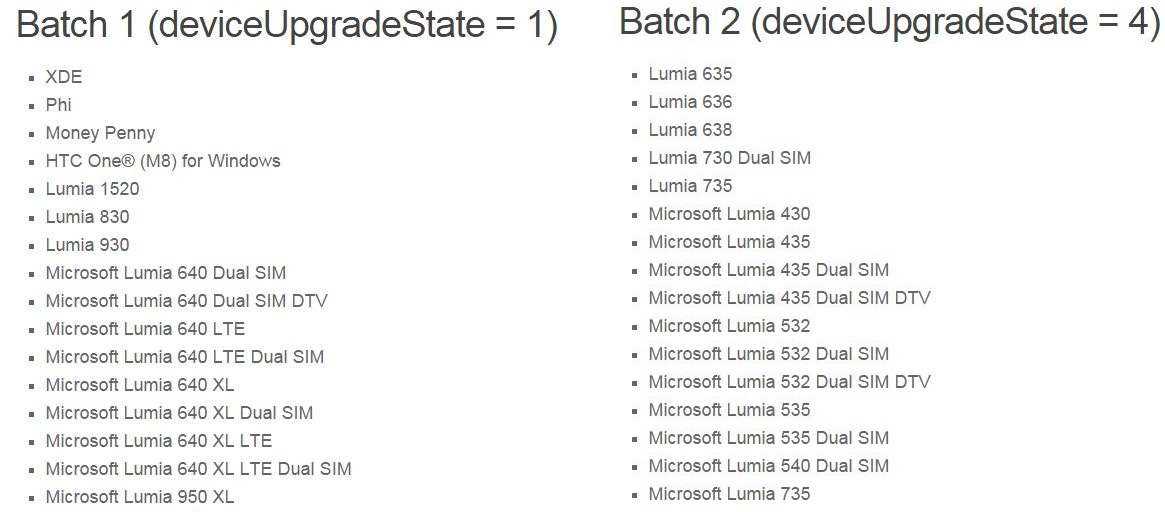Click the Microsoft Lumia 950 XL entry
This screenshot has height=512, width=1165.
tap(140, 497)
